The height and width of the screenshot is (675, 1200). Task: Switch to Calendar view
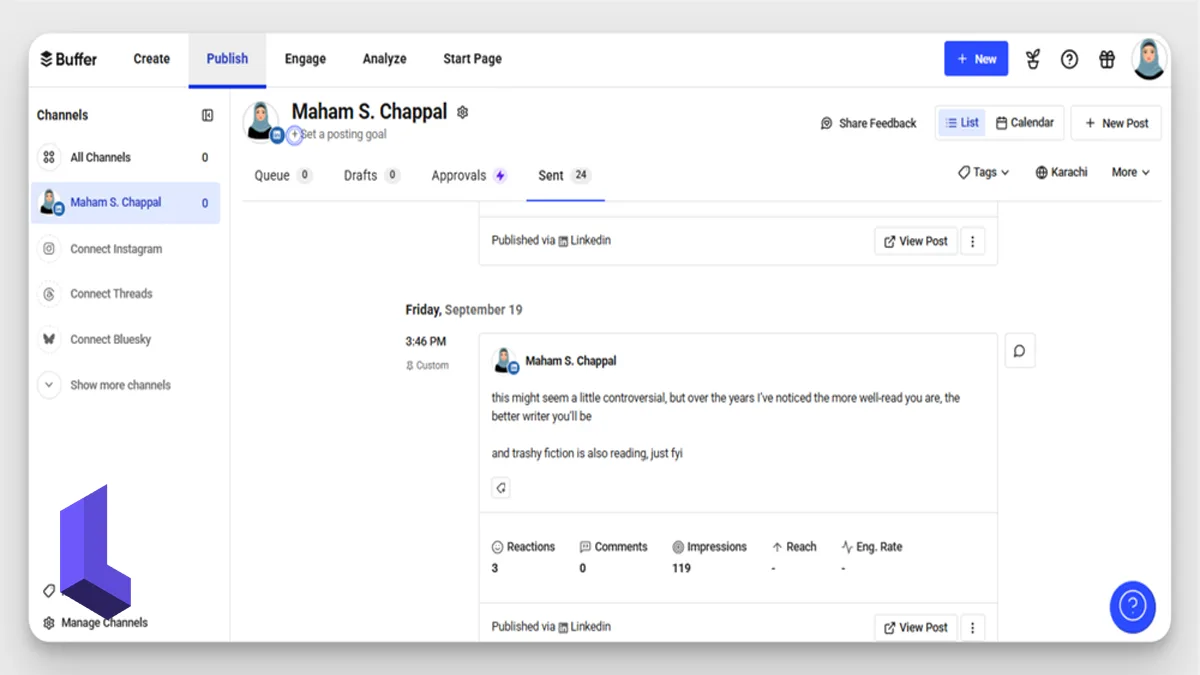(1025, 122)
